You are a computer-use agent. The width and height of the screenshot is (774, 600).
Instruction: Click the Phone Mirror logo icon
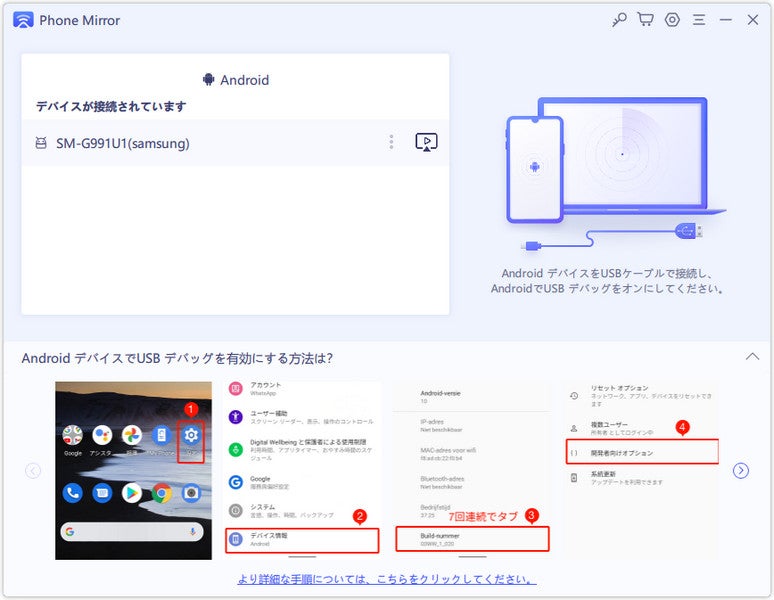point(23,20)
